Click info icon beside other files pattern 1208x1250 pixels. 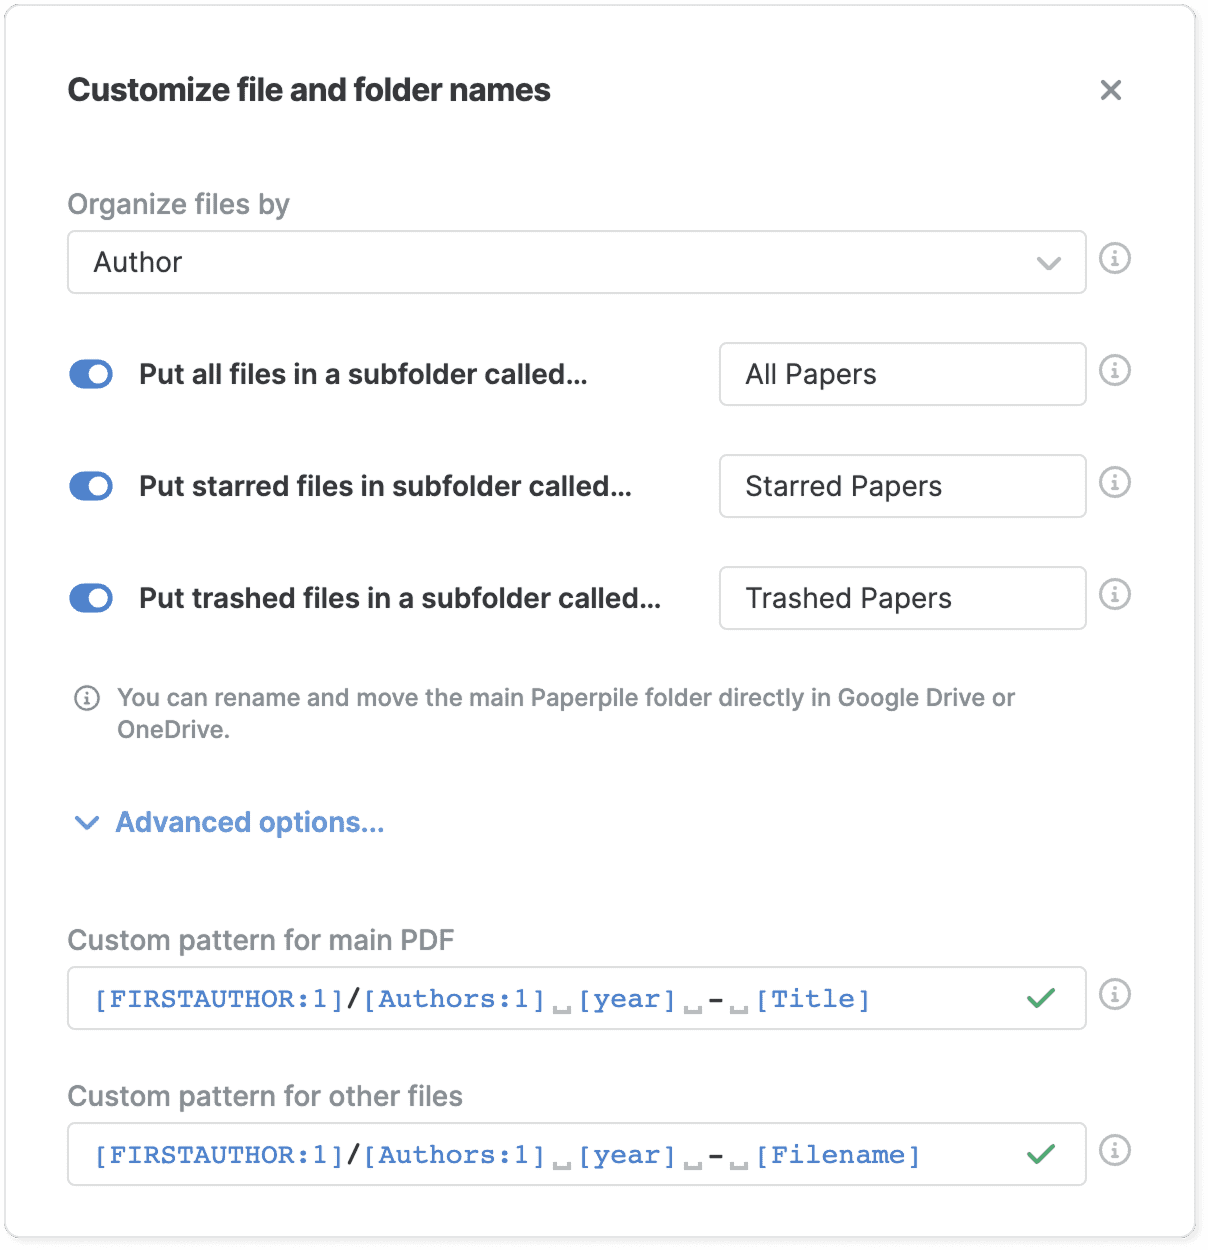click(1114, 1151)
